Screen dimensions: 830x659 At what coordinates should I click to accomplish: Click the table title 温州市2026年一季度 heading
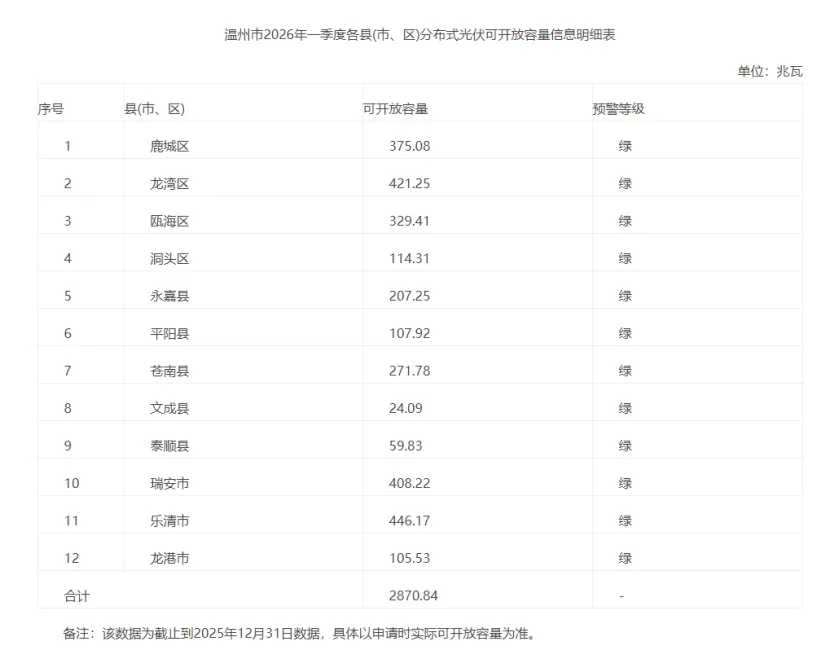419,35
